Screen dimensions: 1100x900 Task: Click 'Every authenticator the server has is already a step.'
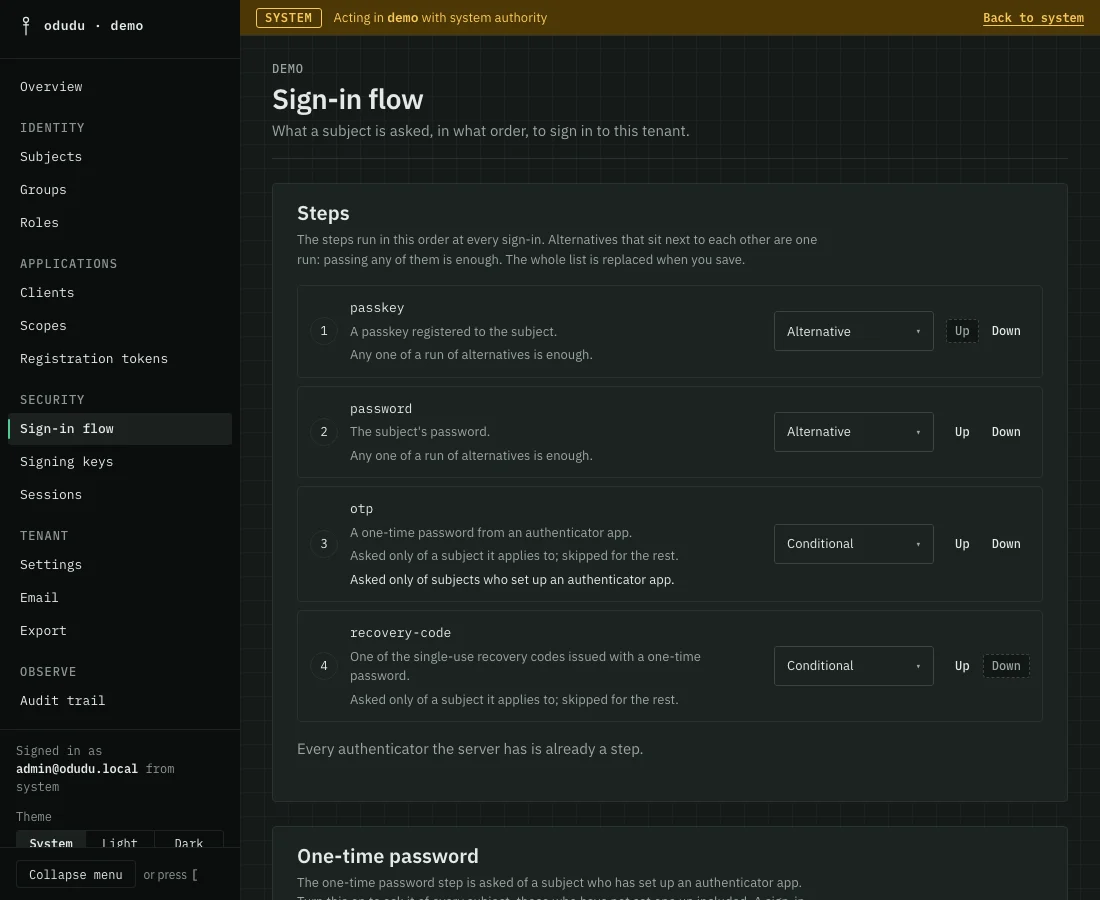click(470, 749)
